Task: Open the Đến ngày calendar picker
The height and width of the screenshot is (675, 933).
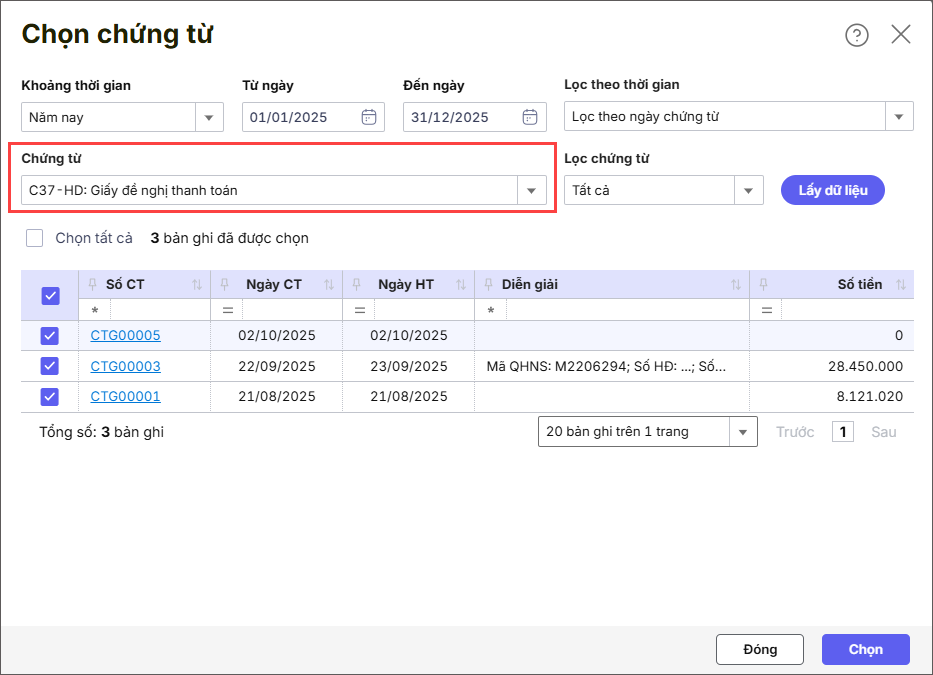Action: [530, 117]
